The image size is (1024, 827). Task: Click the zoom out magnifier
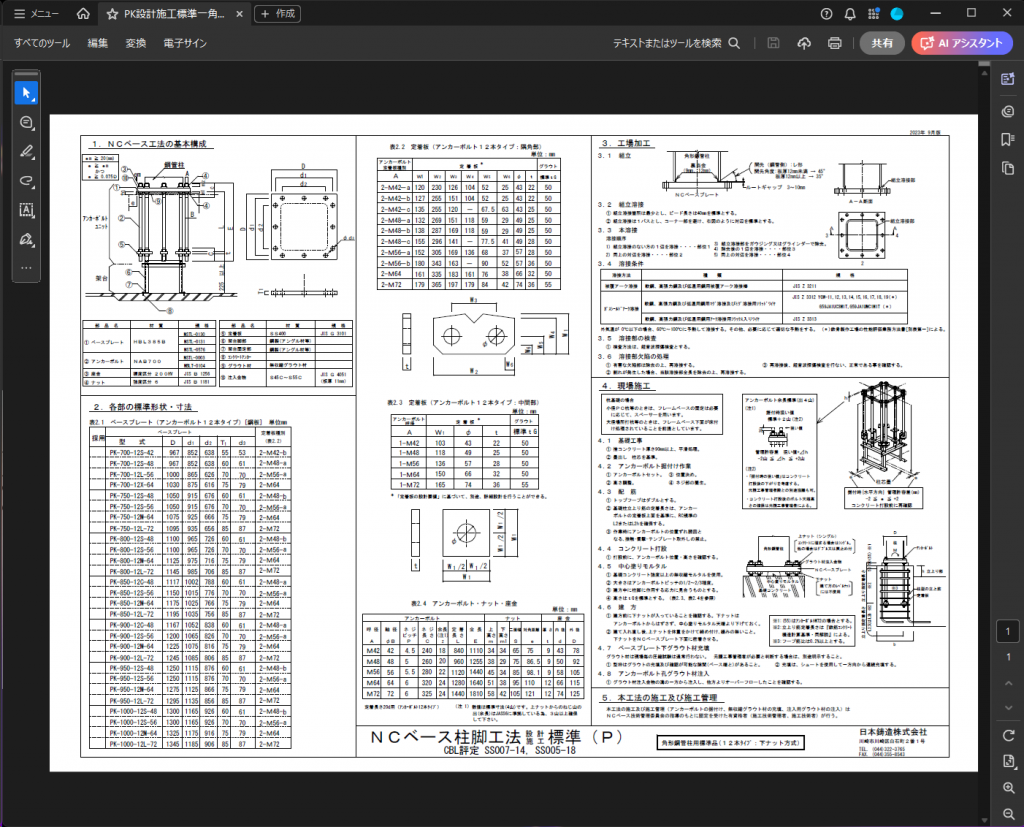(x=1008, y=814)
